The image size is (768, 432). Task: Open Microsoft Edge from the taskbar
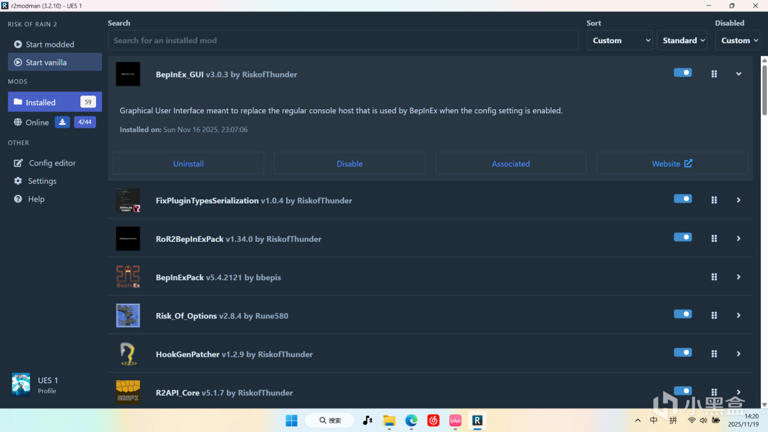pos(411,420)
